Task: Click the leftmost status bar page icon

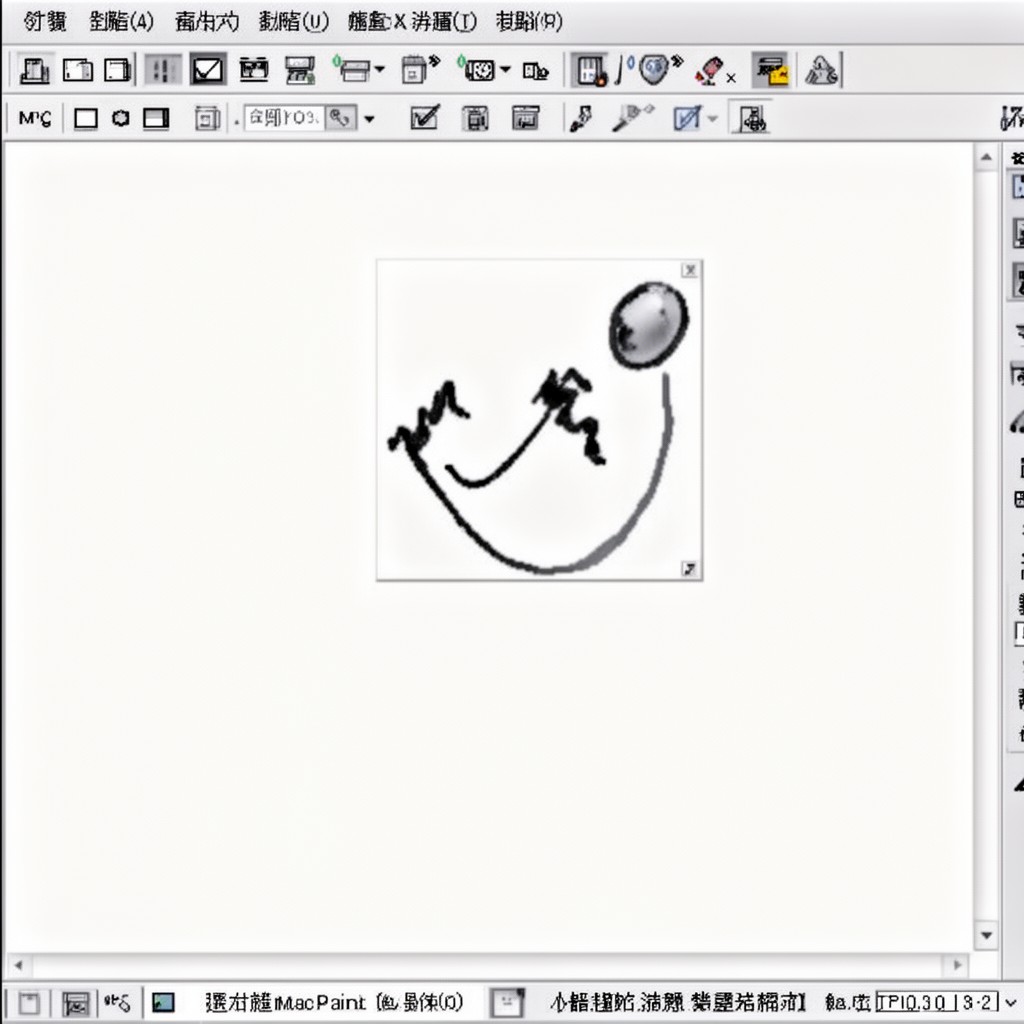Action: 29,1002
